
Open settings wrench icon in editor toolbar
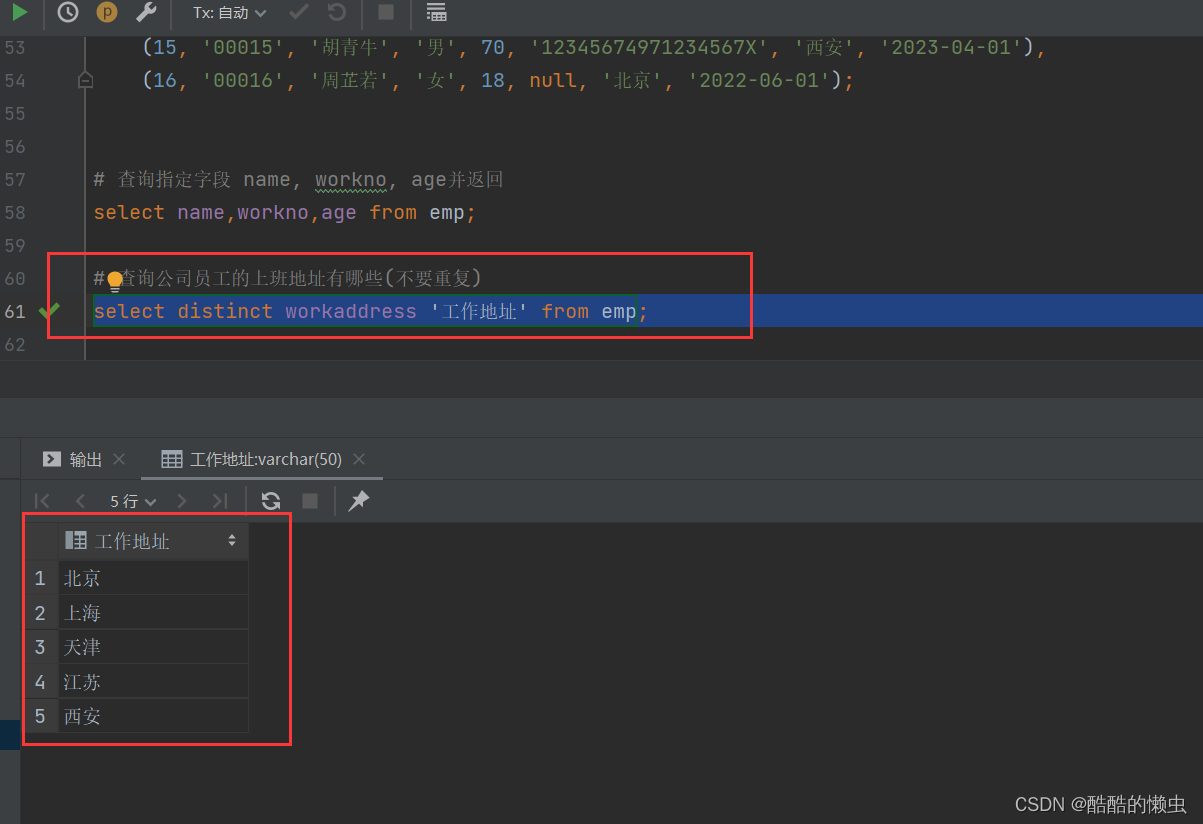145,12
